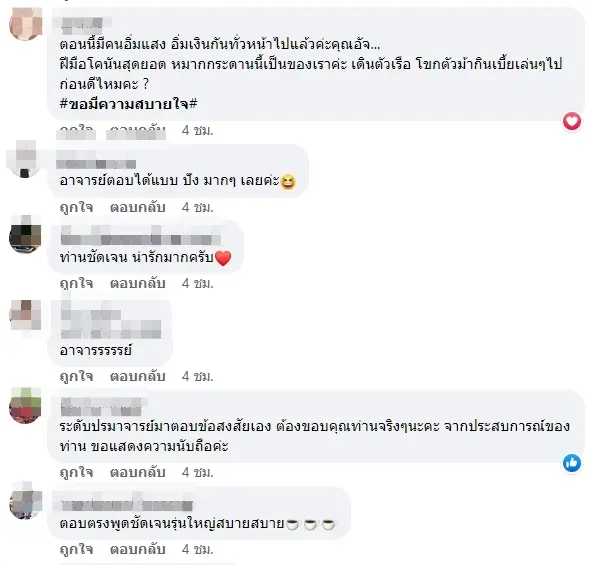Screen dimensions: 589x565
Task: Reply to the ขอแสดงความนับถือค่ะ comment
Action: click(137, 472)
